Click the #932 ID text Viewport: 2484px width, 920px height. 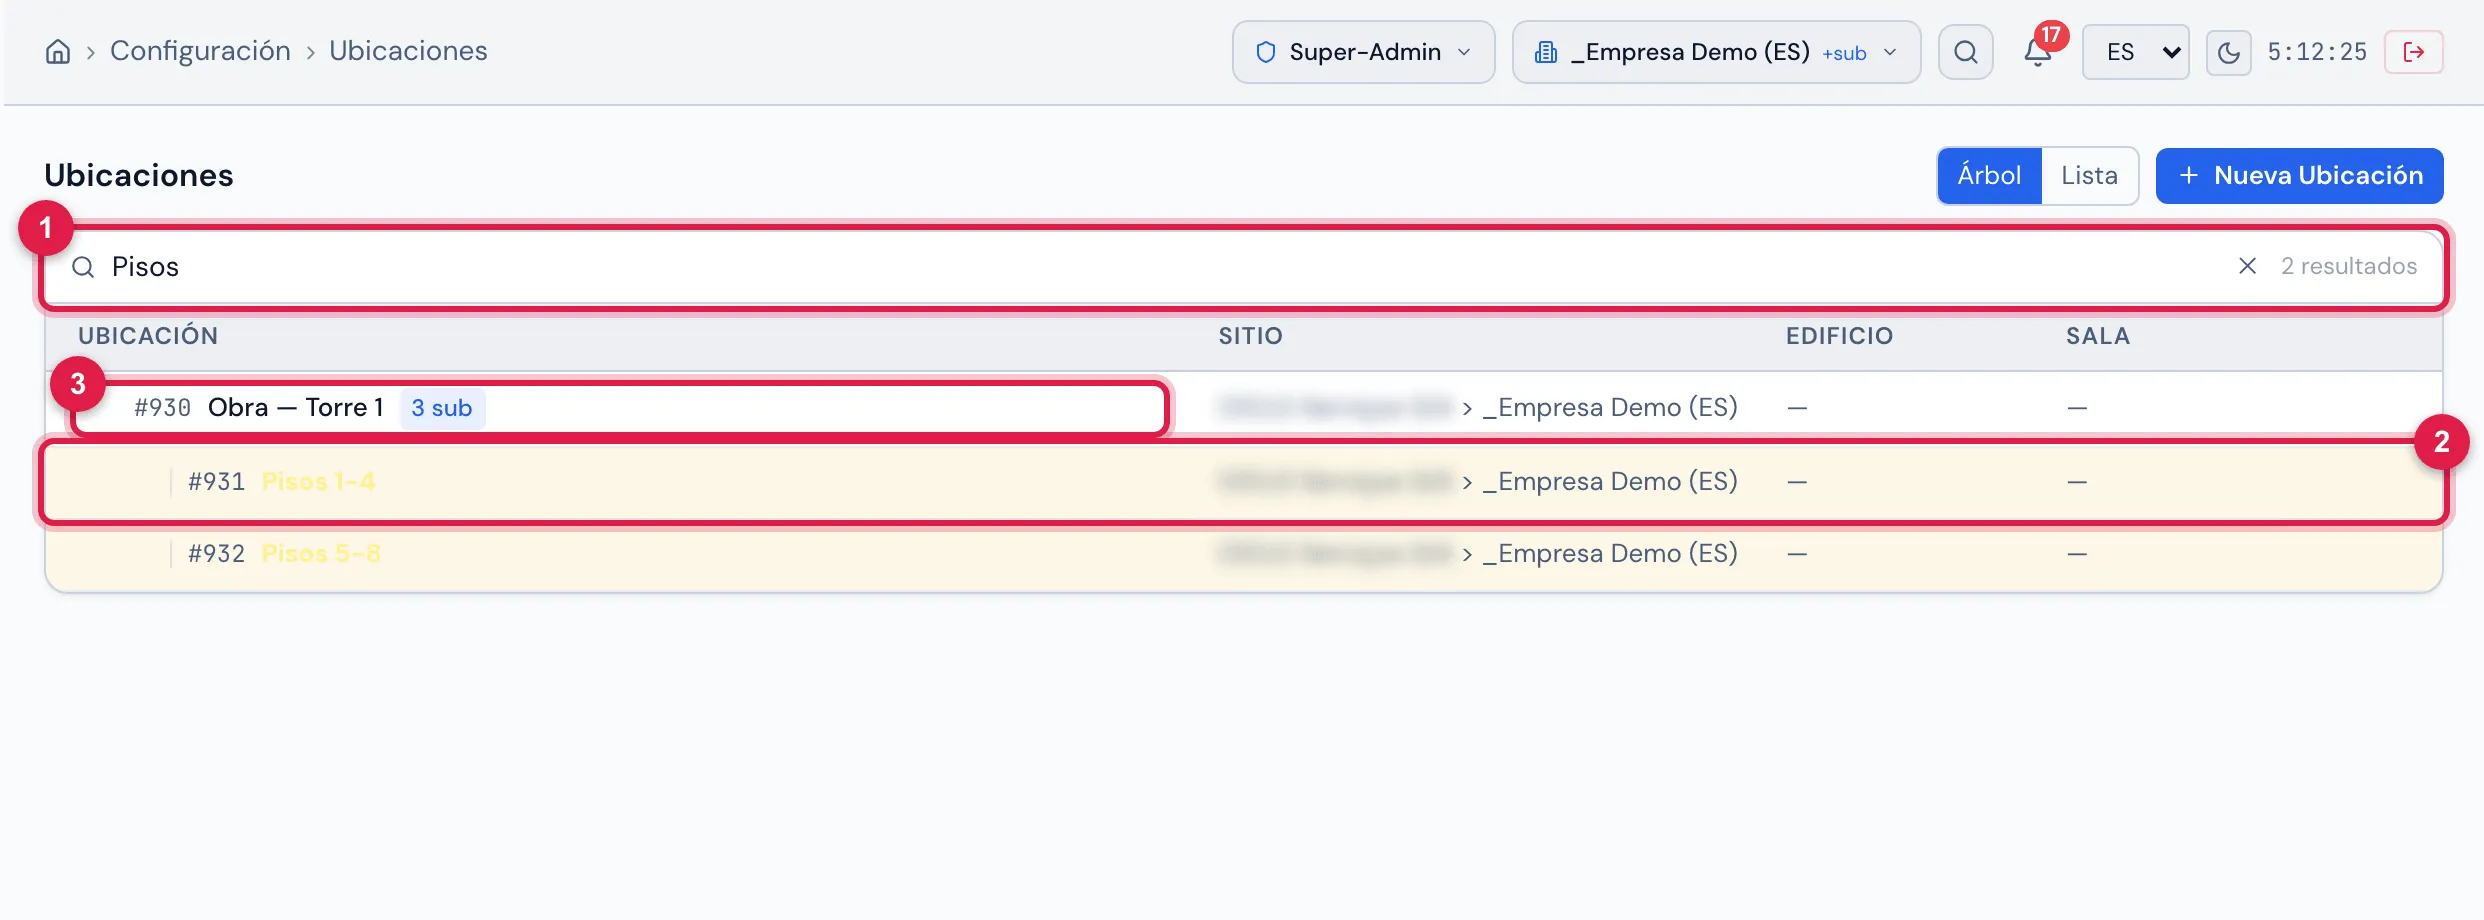point(216,554)
